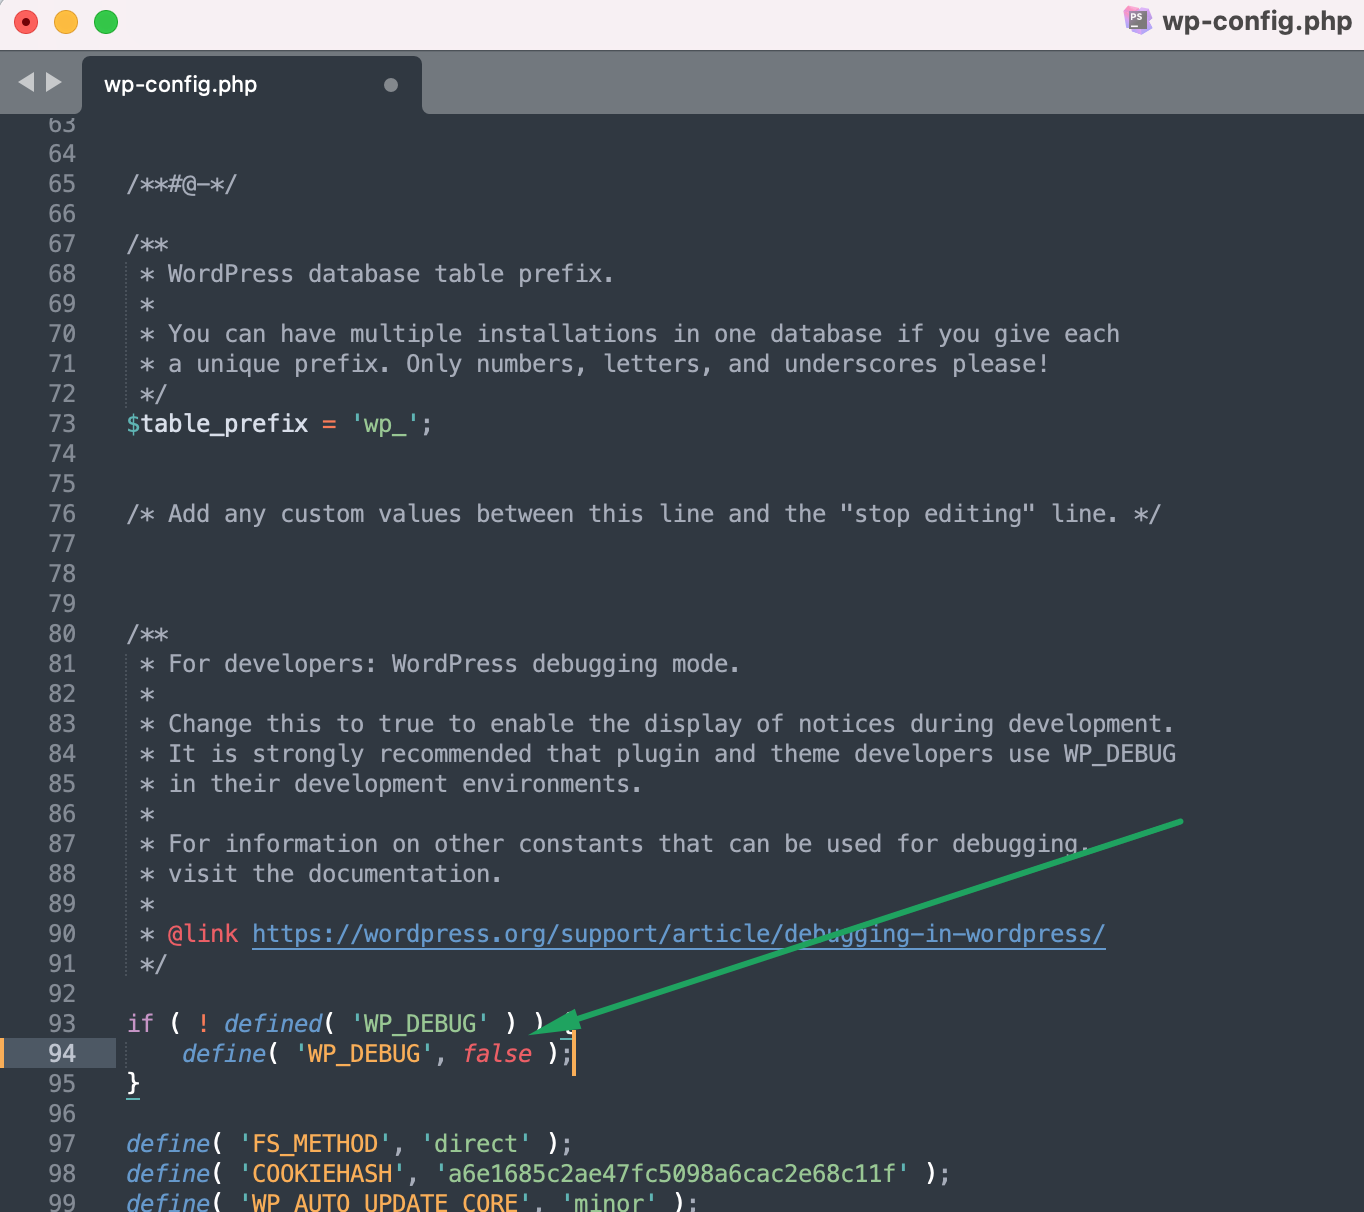Click line number 90 in the gutter
This screenshot has height=1212, width=1364.
pos(62,934)
